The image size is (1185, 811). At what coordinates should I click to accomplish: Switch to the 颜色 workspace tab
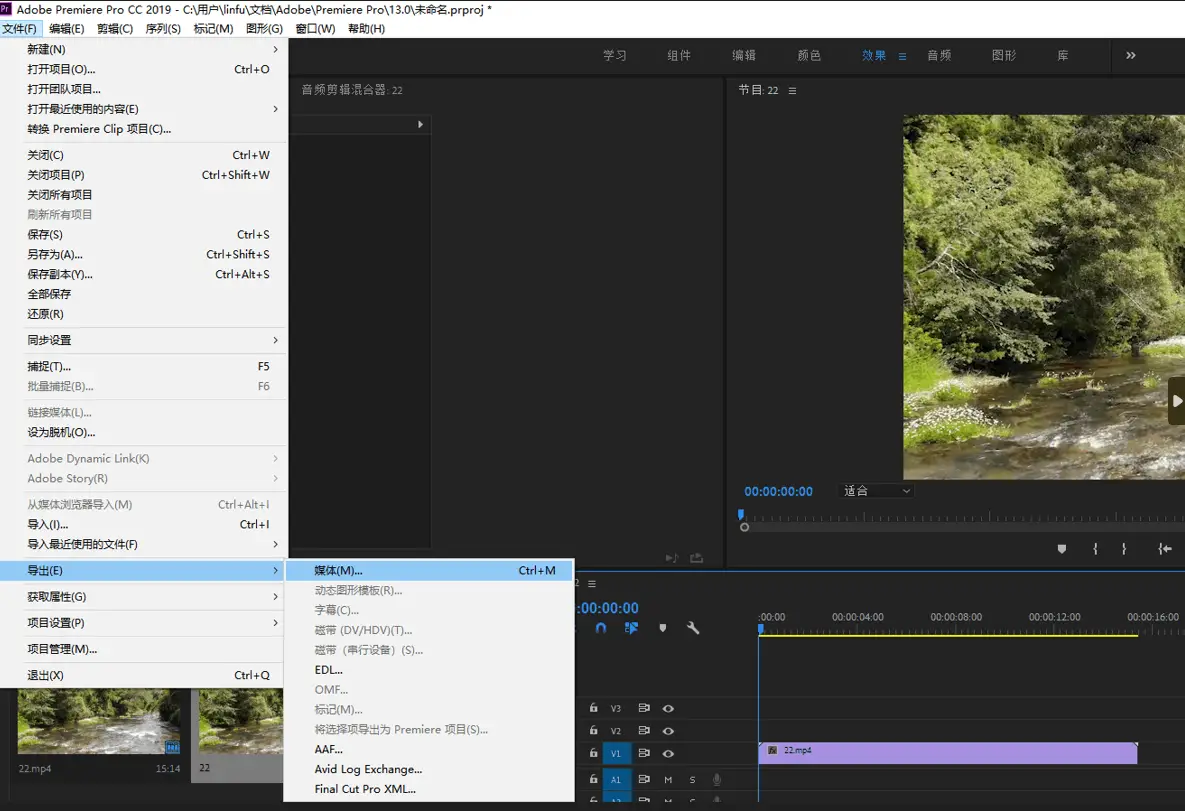pos(809,55)
